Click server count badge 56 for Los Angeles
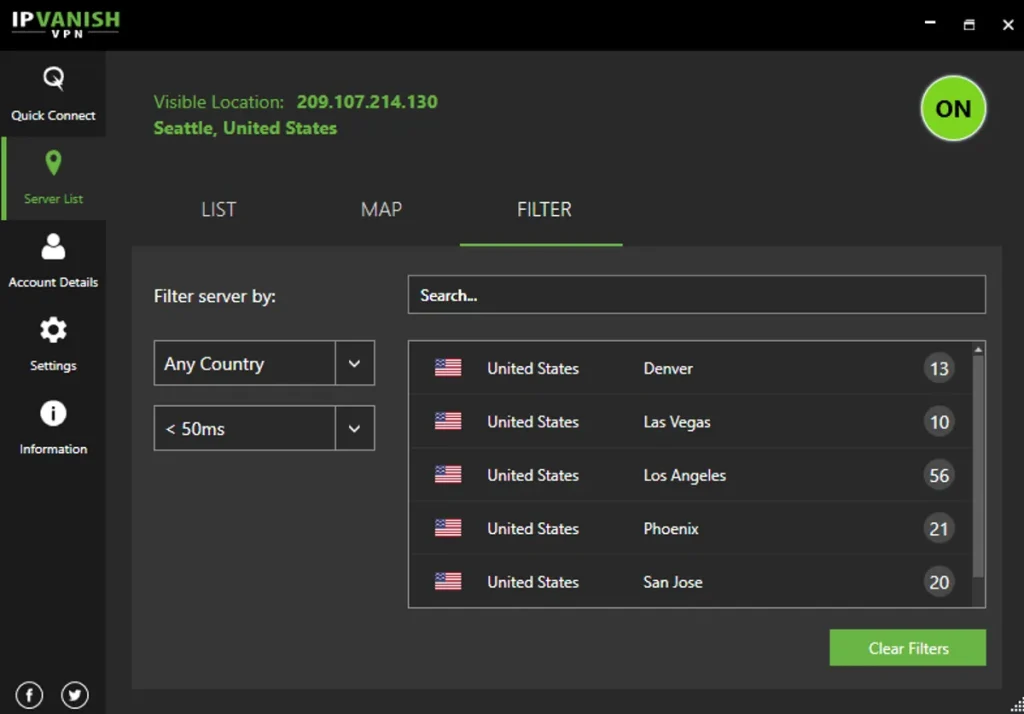 [x=938, y=476]
